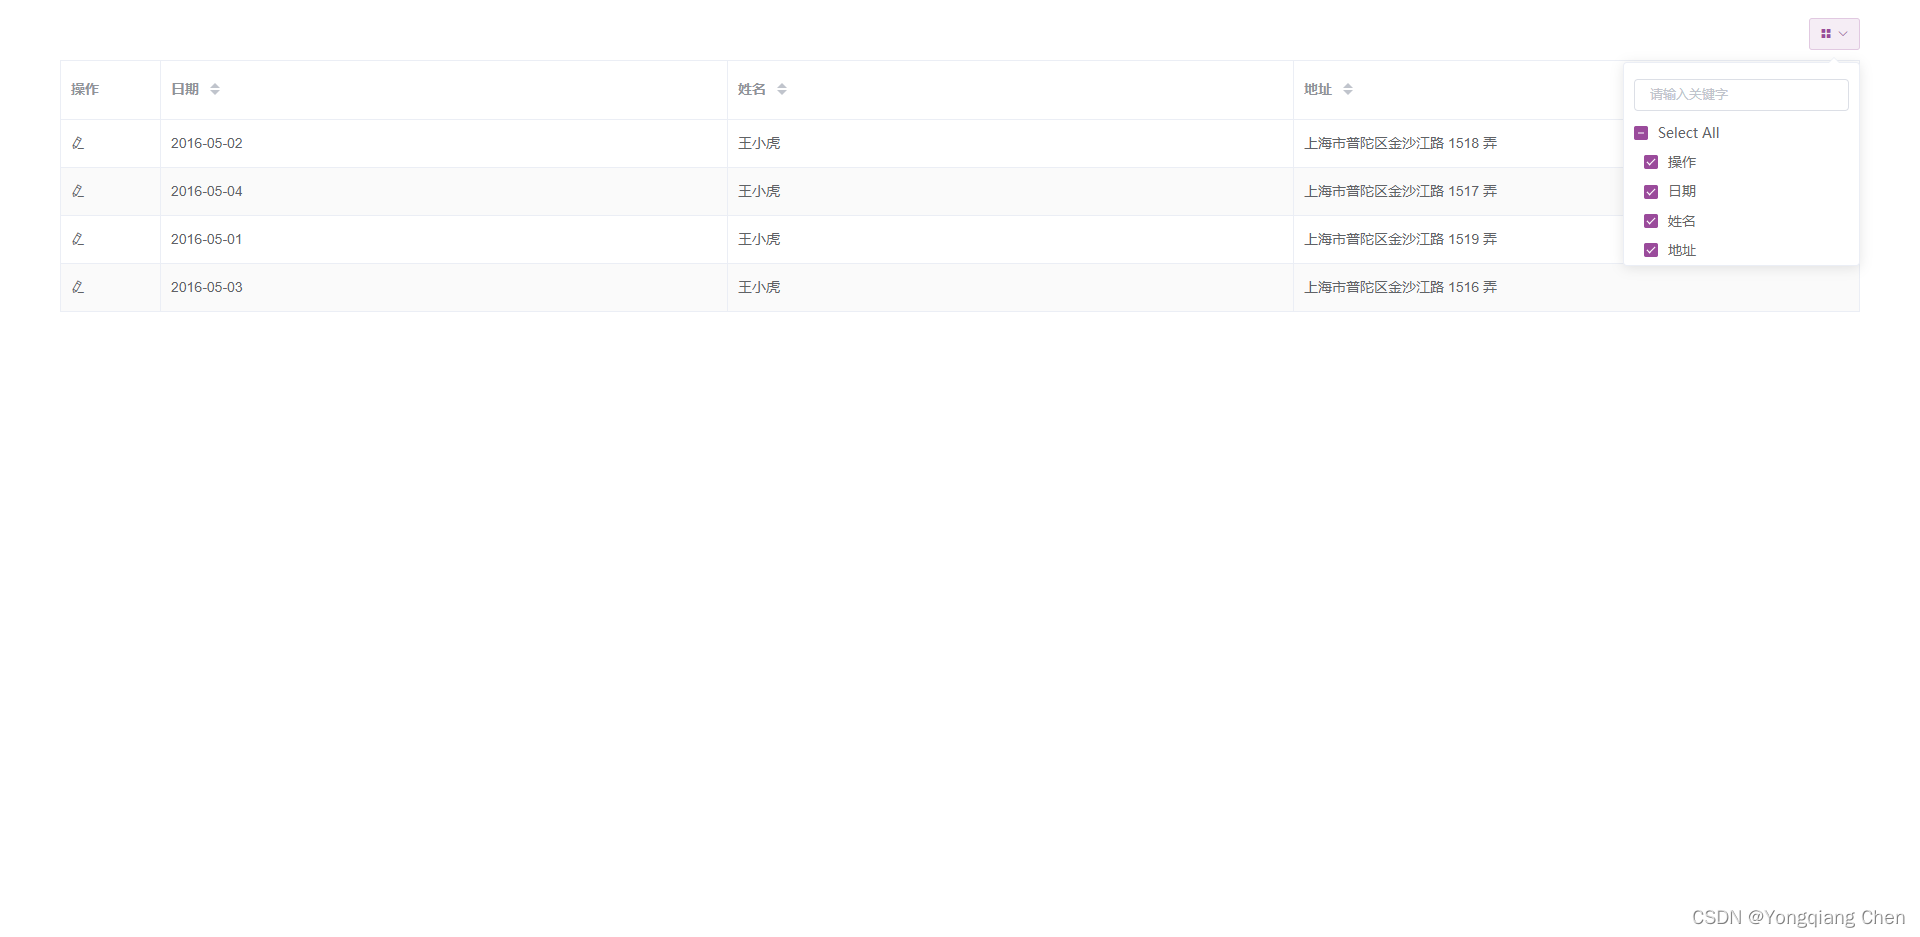Click address 上海市普陀区金沙江路 1516 弄

click(x=1400, y=287)
